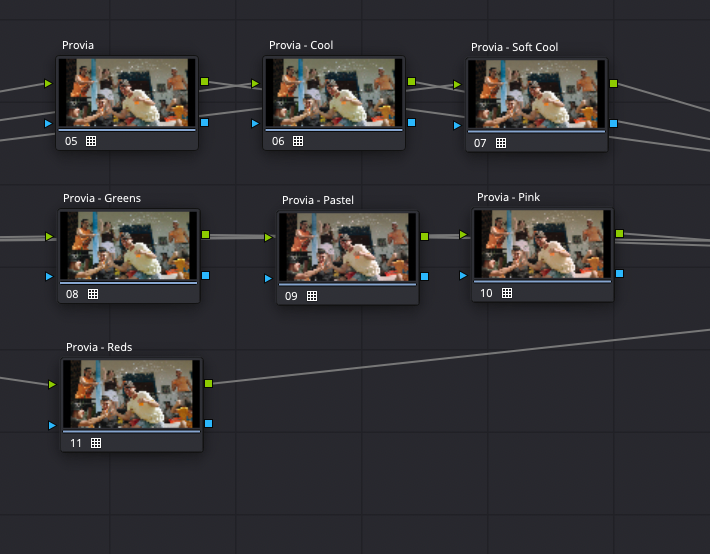The image size is (710, 554).
Task: Click blue key output of Provia - Pink node
Action: click(x=619, y=273)
